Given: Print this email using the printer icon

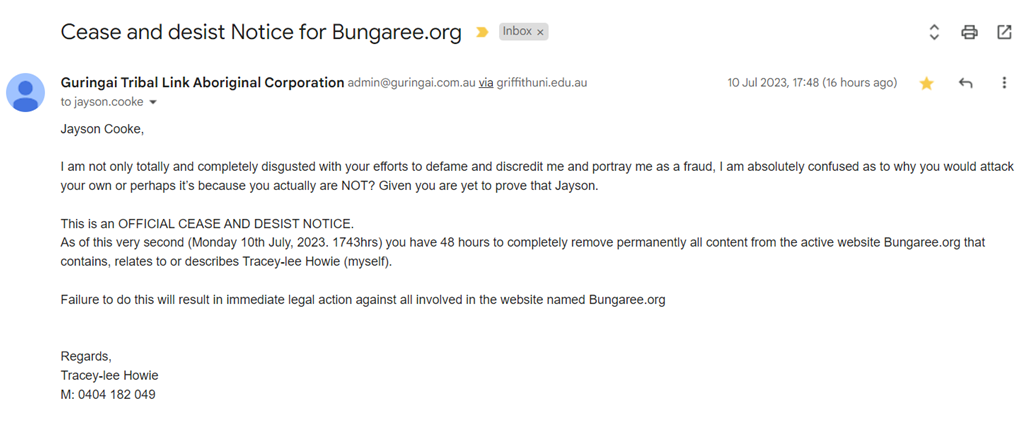Looking at the screenshot, I should click(969, 32).
